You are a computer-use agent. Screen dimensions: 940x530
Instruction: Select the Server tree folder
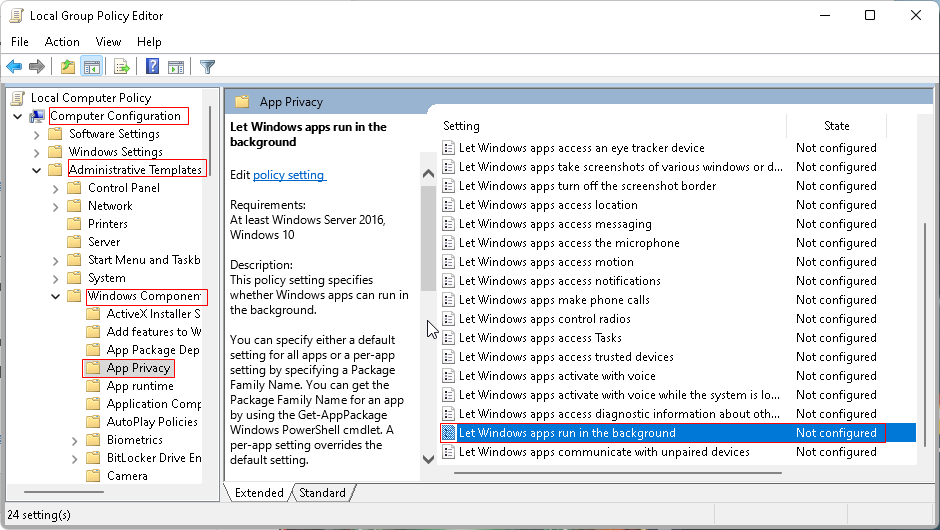coord(104,242)
